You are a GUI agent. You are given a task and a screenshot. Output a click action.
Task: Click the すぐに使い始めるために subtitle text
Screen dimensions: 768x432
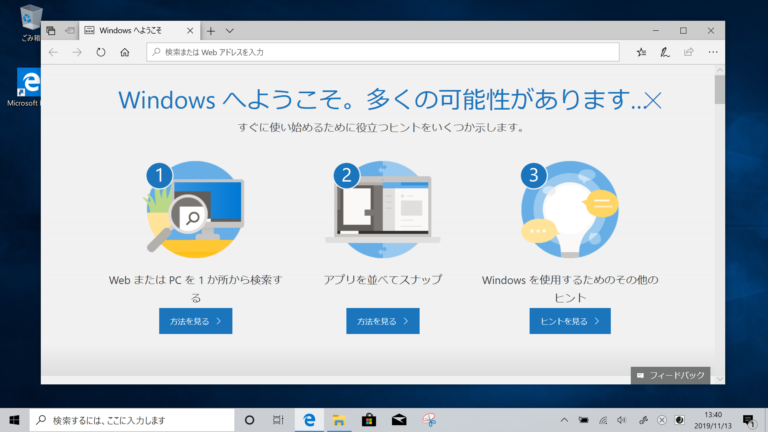point(381,127)
